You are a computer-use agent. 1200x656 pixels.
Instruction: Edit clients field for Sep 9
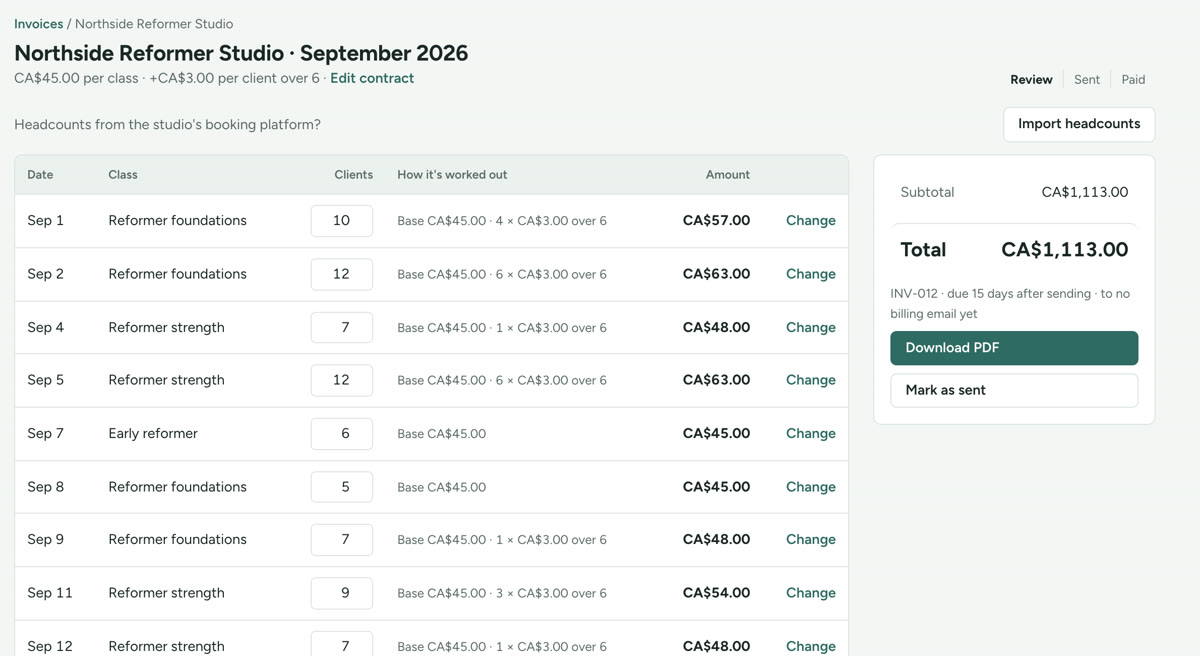pos(341,540)
